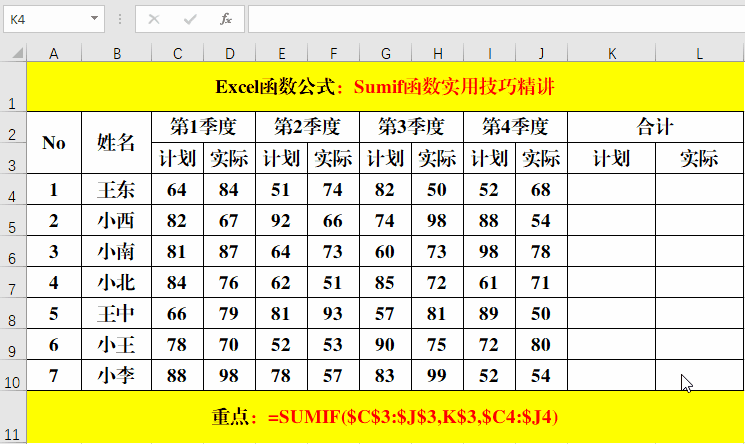Image resolution: width=745 pixels, height=444 pixels.
Task: Click the '实际' cell under 第4季度
Action: pyautogui.click(x=541, y=158)
